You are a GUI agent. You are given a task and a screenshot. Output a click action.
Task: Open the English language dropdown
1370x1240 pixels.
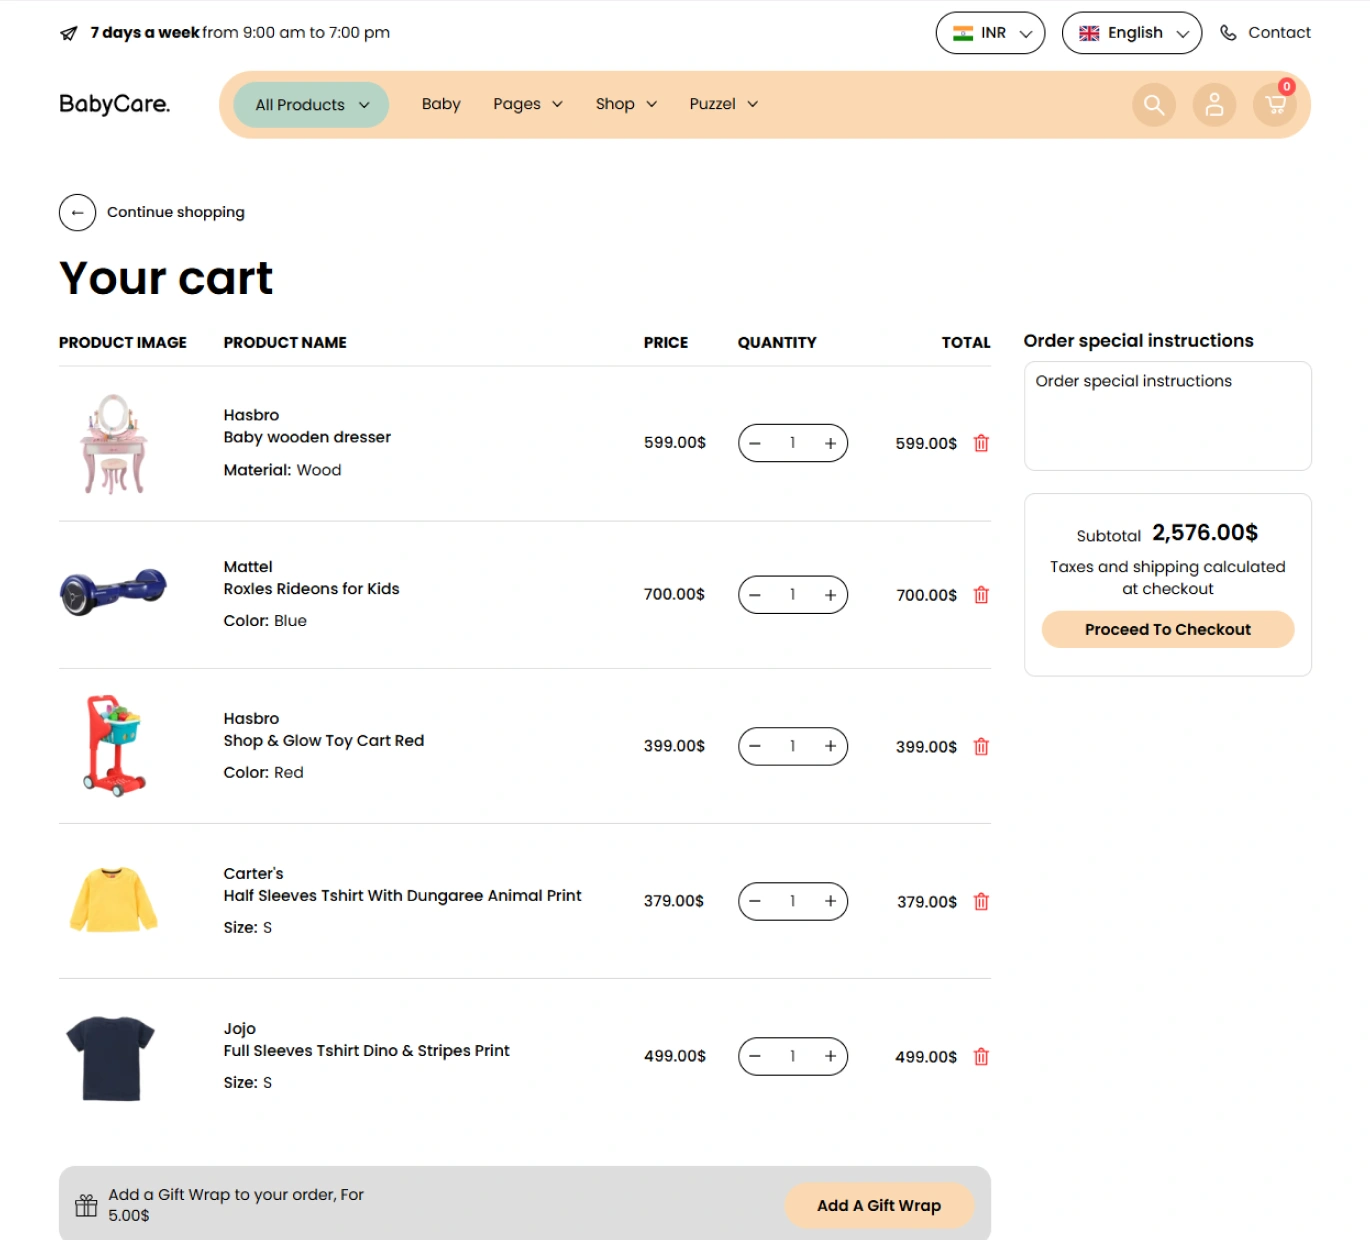coord(1131,33)
